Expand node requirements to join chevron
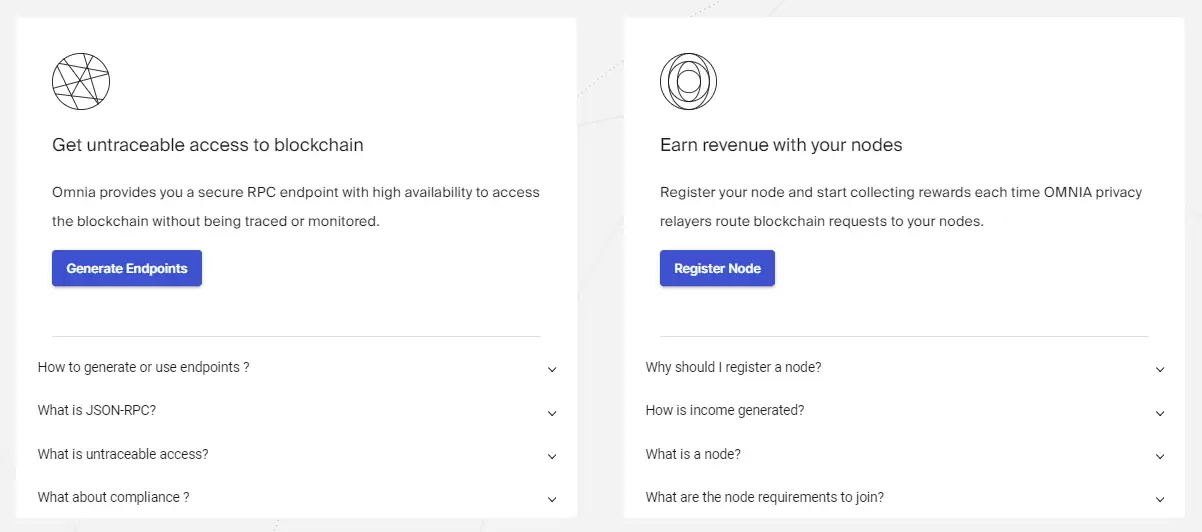Screen dimensions: 1202x532 click(x=1160, y=499)
